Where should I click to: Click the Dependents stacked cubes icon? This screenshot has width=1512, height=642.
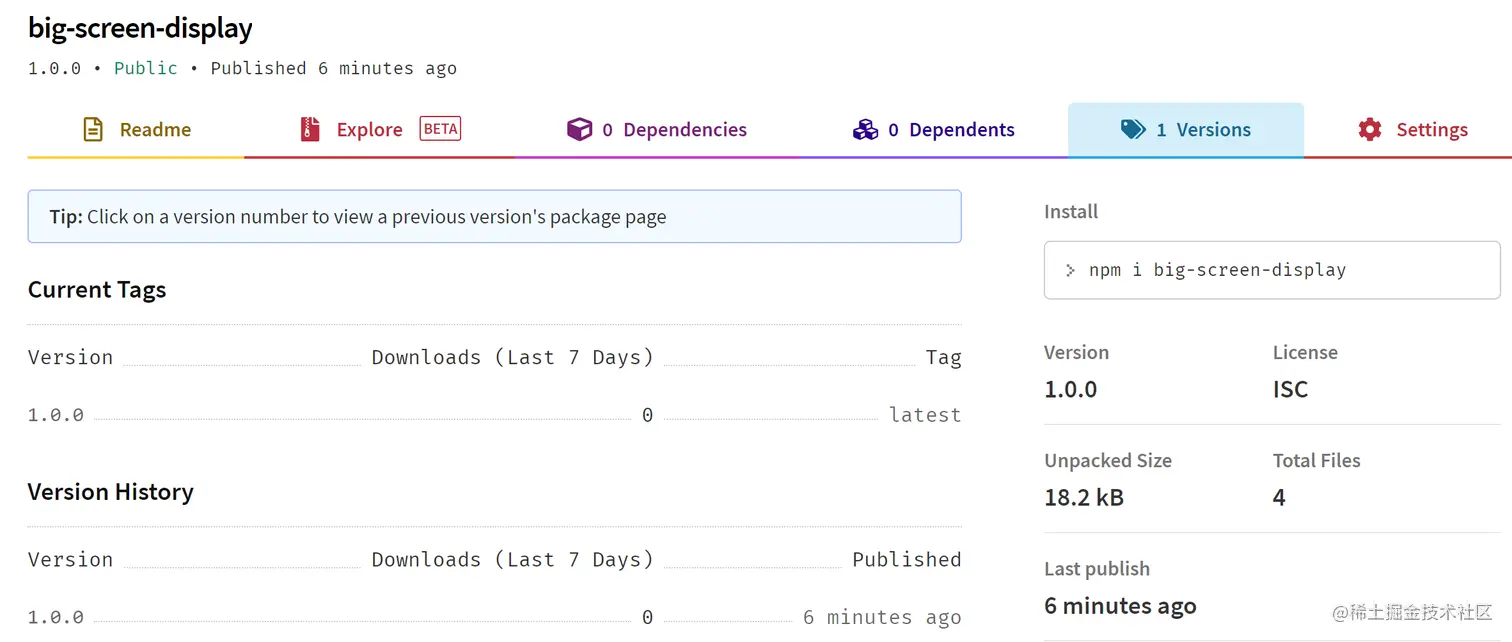pos(865,129)
